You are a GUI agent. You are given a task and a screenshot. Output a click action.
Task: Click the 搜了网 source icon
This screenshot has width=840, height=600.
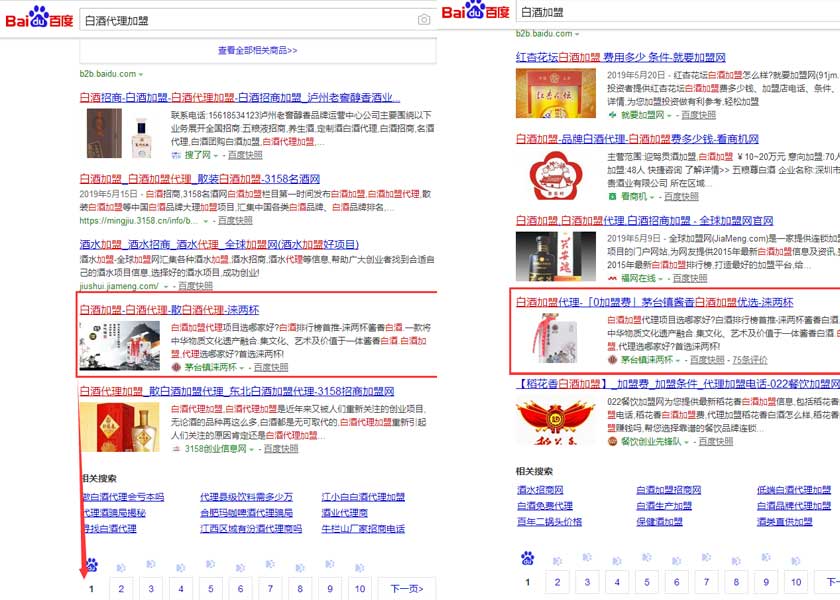pos(176,155)
